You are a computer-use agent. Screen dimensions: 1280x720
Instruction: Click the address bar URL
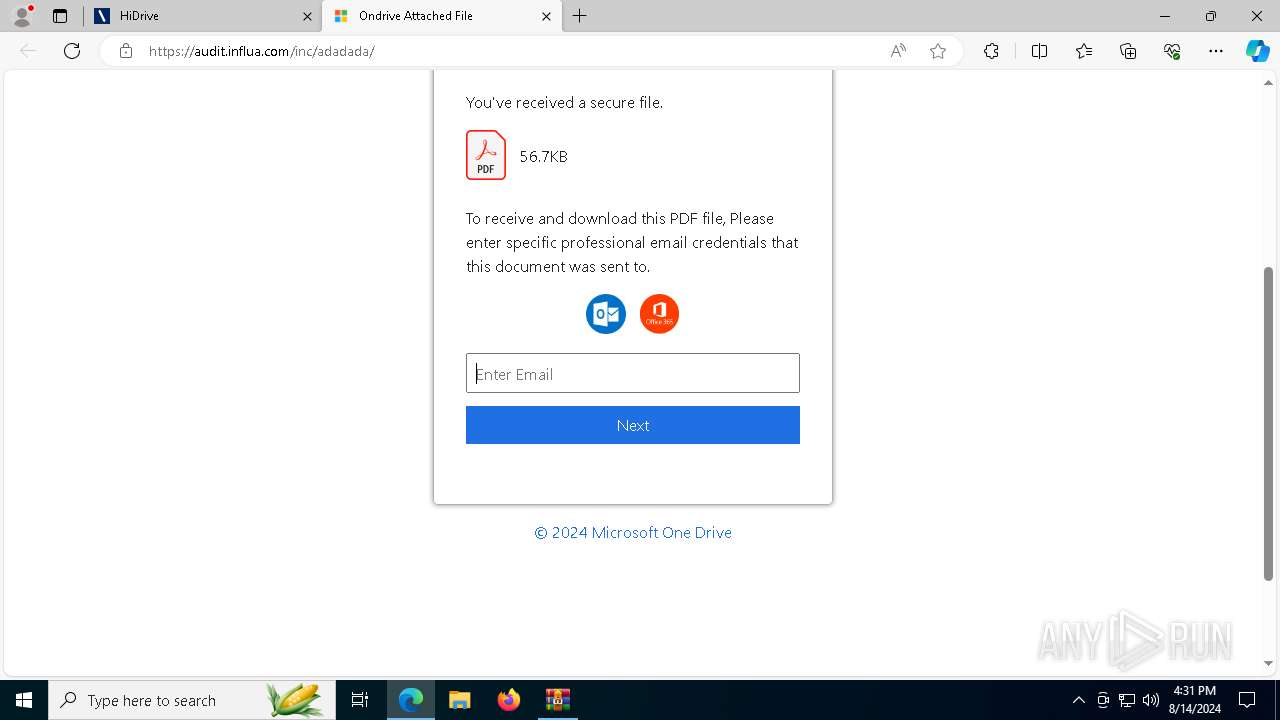pos(262,51)
